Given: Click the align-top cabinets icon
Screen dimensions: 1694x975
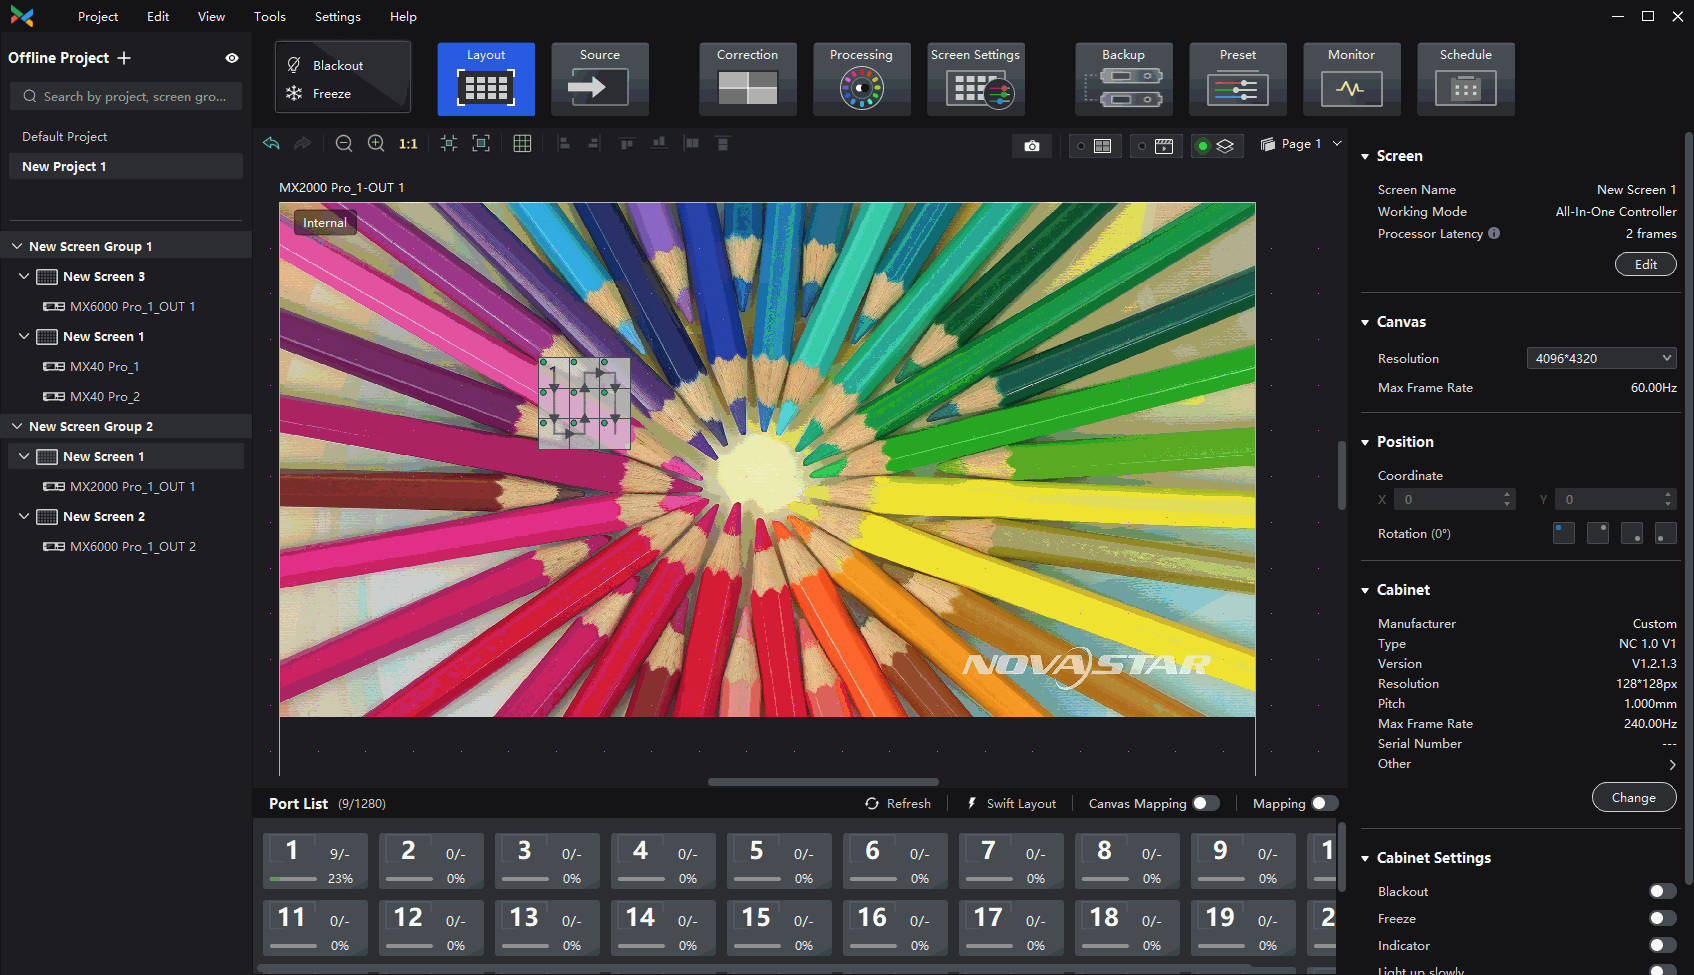Looking at the screenshot, I should pyautogui.click(x=627, y=144).
